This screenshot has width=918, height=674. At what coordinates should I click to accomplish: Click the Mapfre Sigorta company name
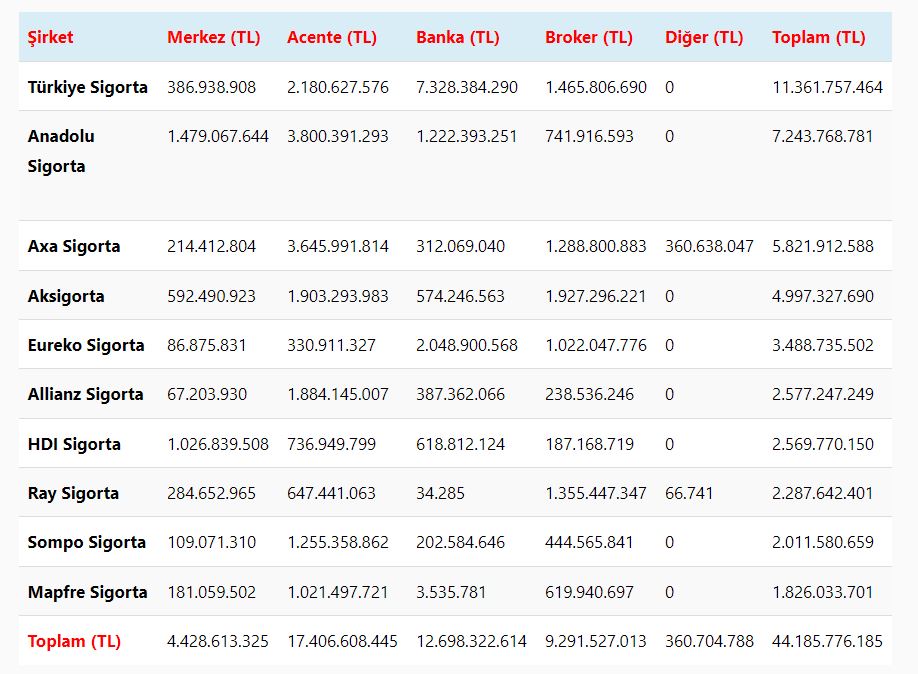(x=88, y=592)
